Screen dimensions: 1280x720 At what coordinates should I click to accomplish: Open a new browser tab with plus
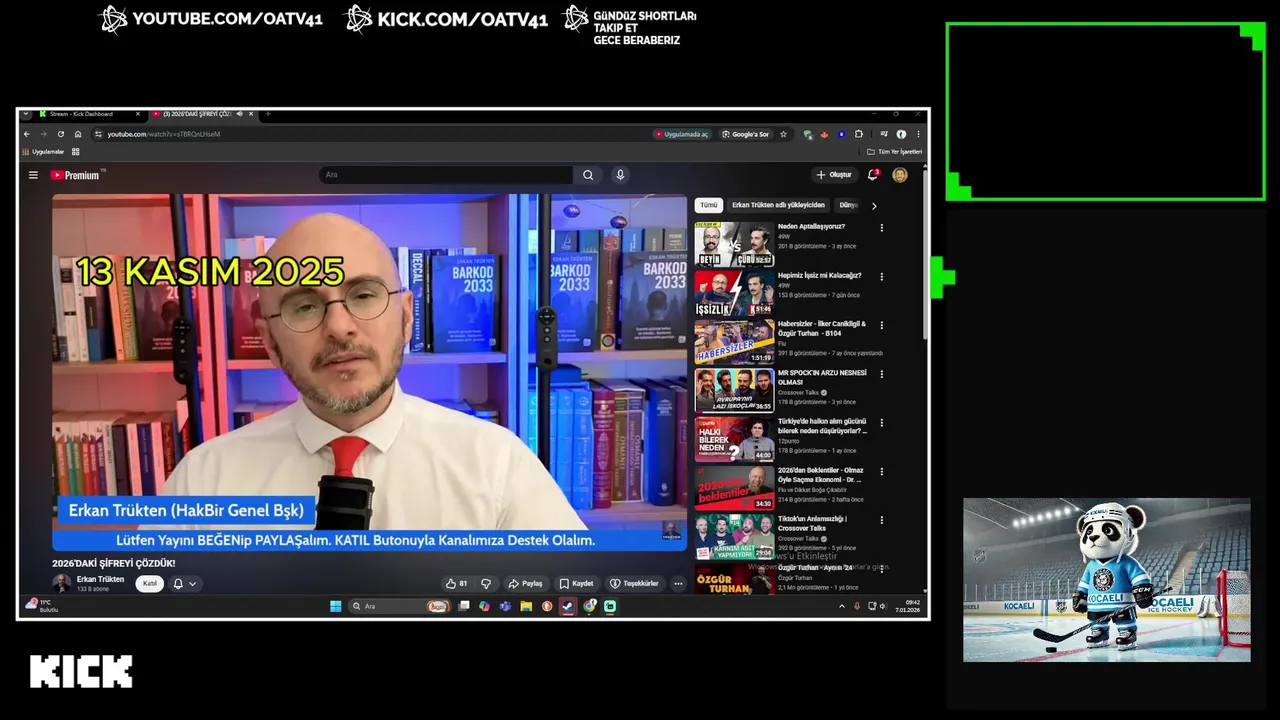(268, 114)
